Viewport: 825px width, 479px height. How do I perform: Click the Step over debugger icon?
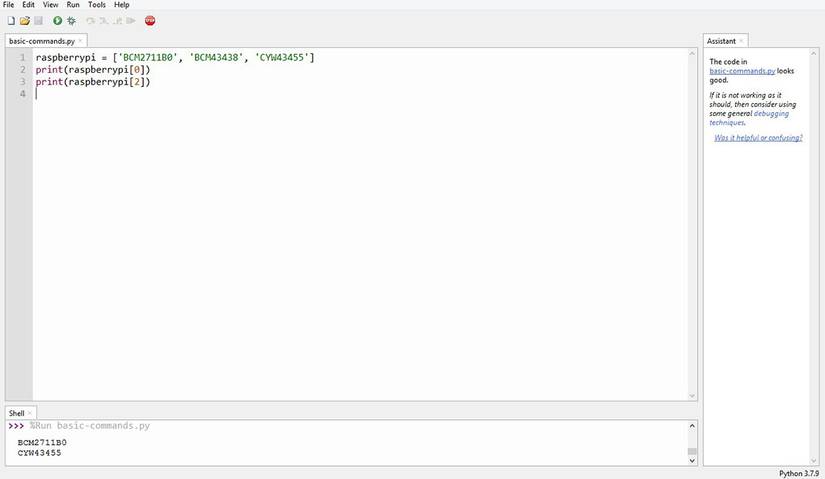(x=90, y=21)
